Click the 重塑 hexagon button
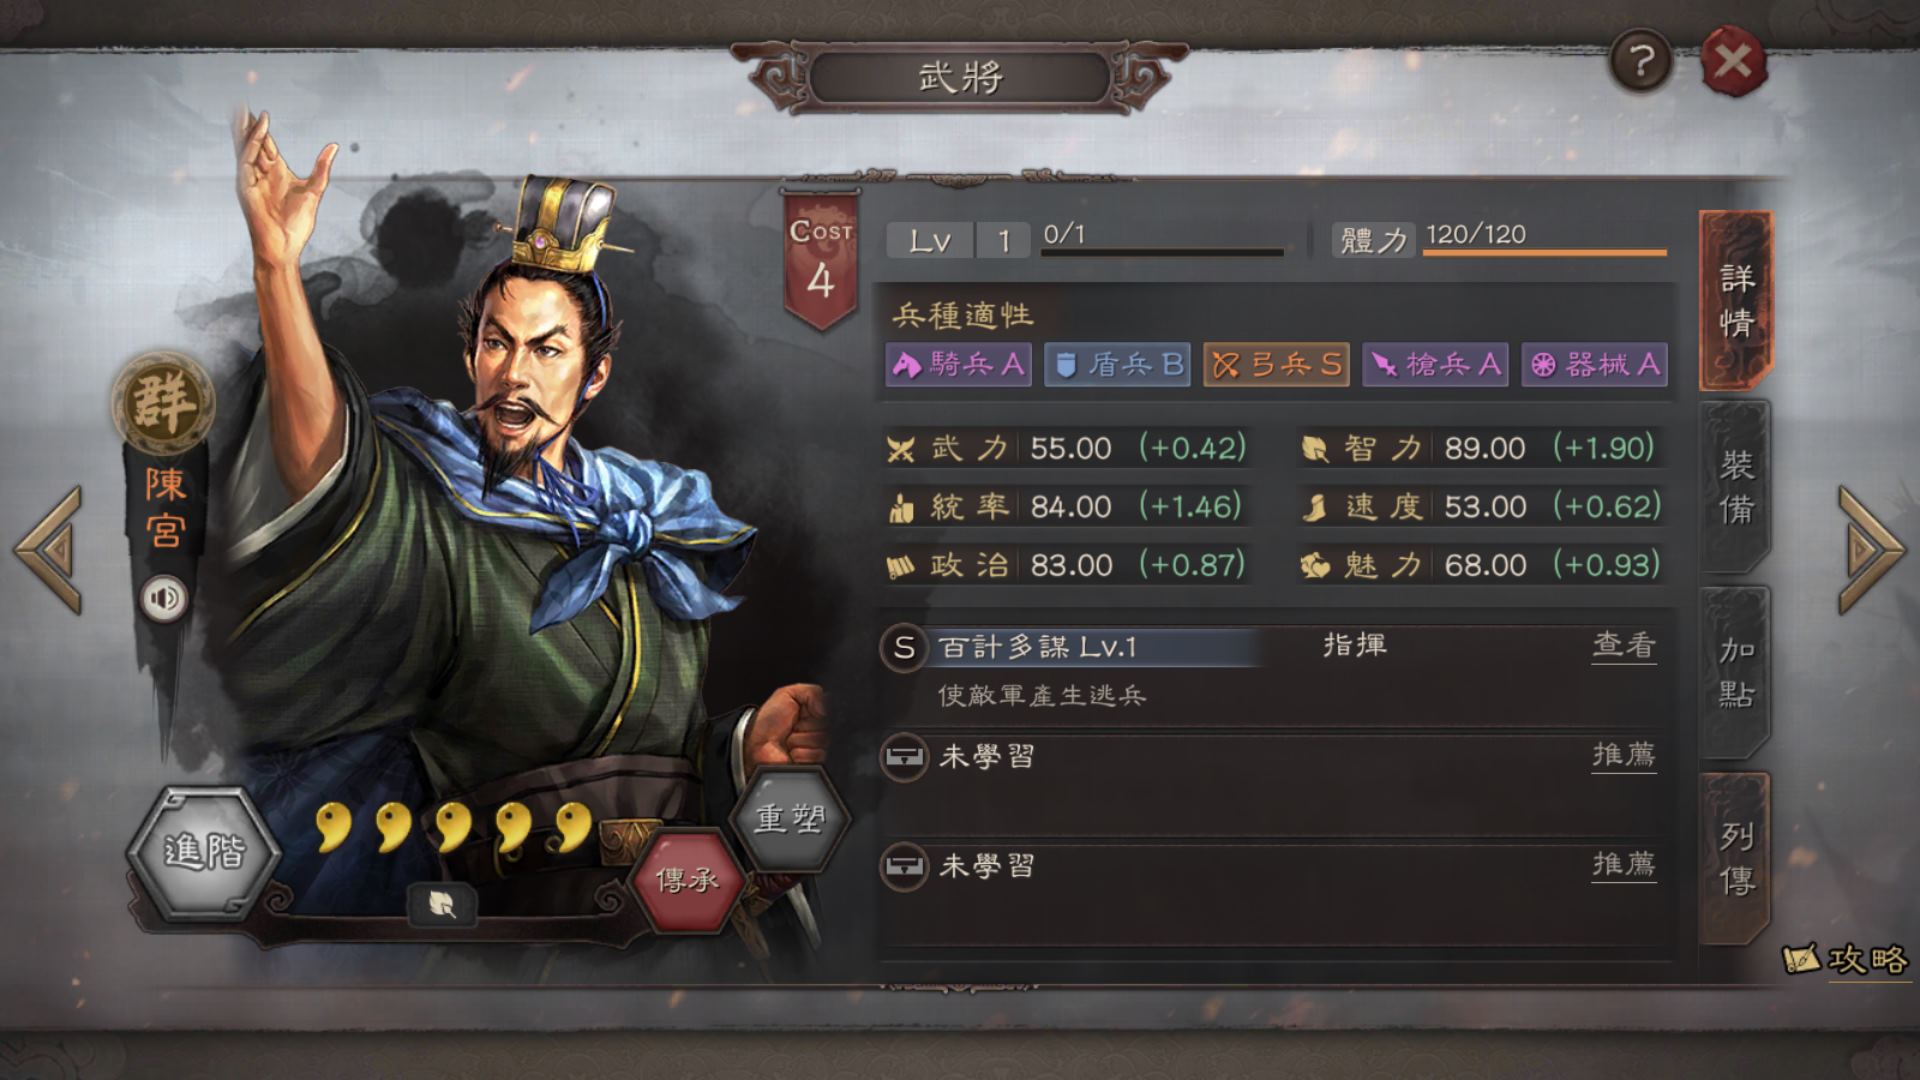 (790, 818)
